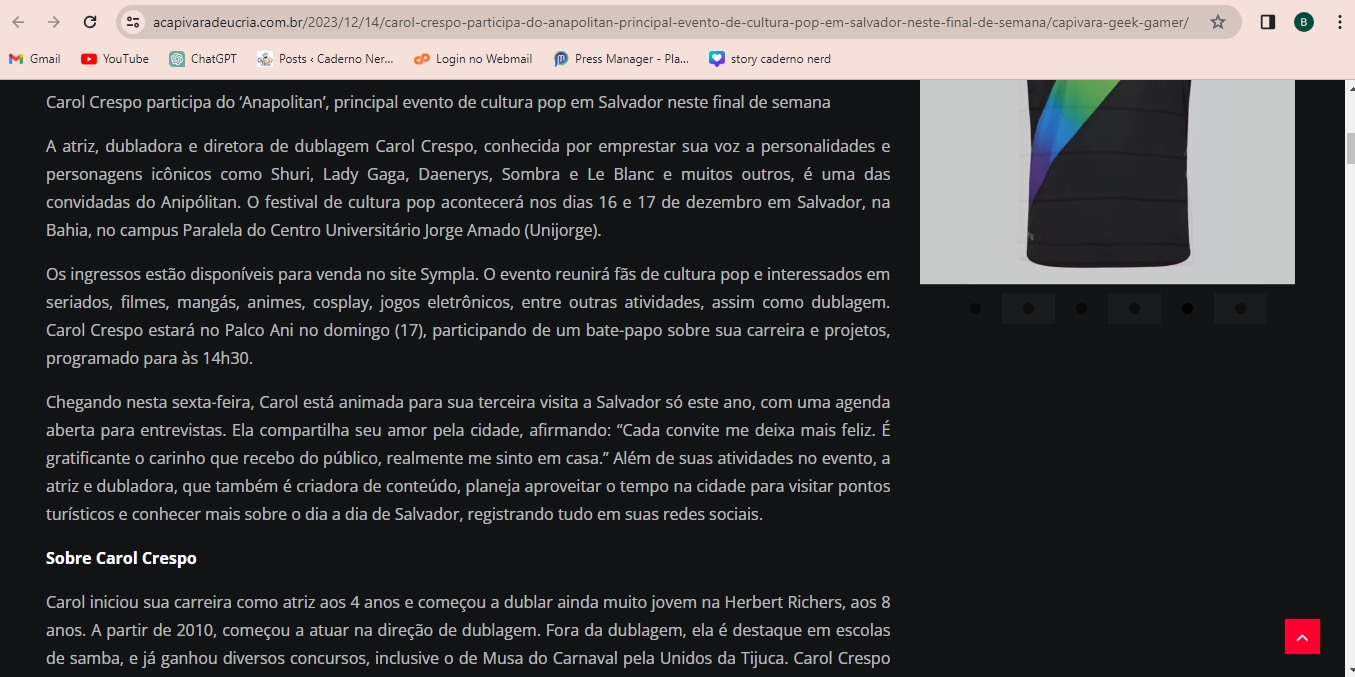The image size is (1355, 677).
Task: Select the last carousel dot under the image
Action: pyautogui.click(x=1240, y=308)
